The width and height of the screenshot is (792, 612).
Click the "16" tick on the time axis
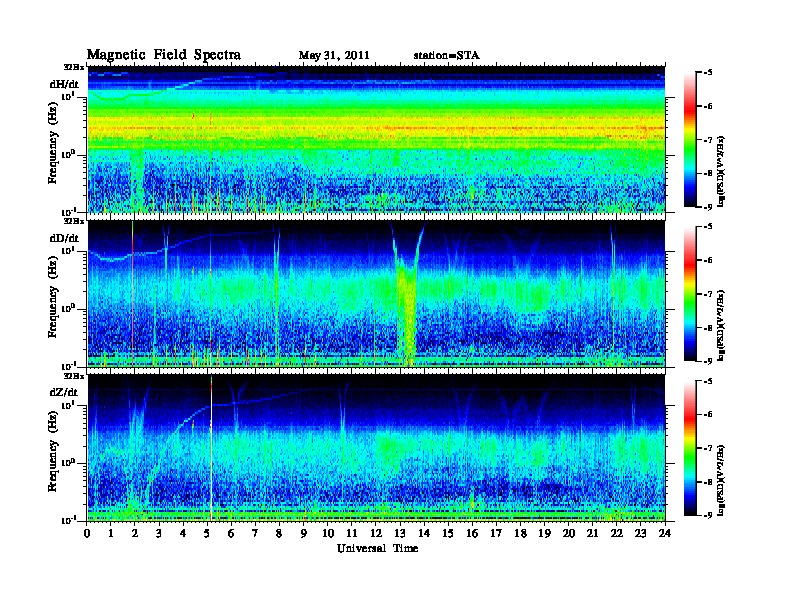coord(472,534)
